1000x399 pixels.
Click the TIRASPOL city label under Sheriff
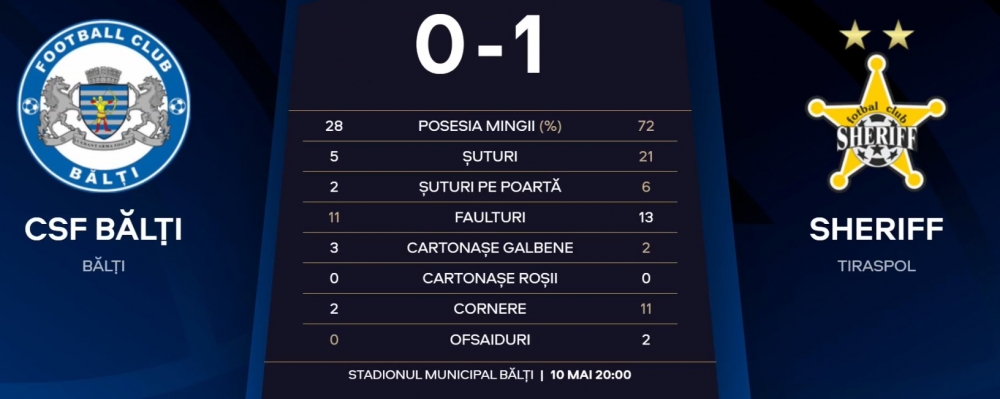tap(876, 266)
